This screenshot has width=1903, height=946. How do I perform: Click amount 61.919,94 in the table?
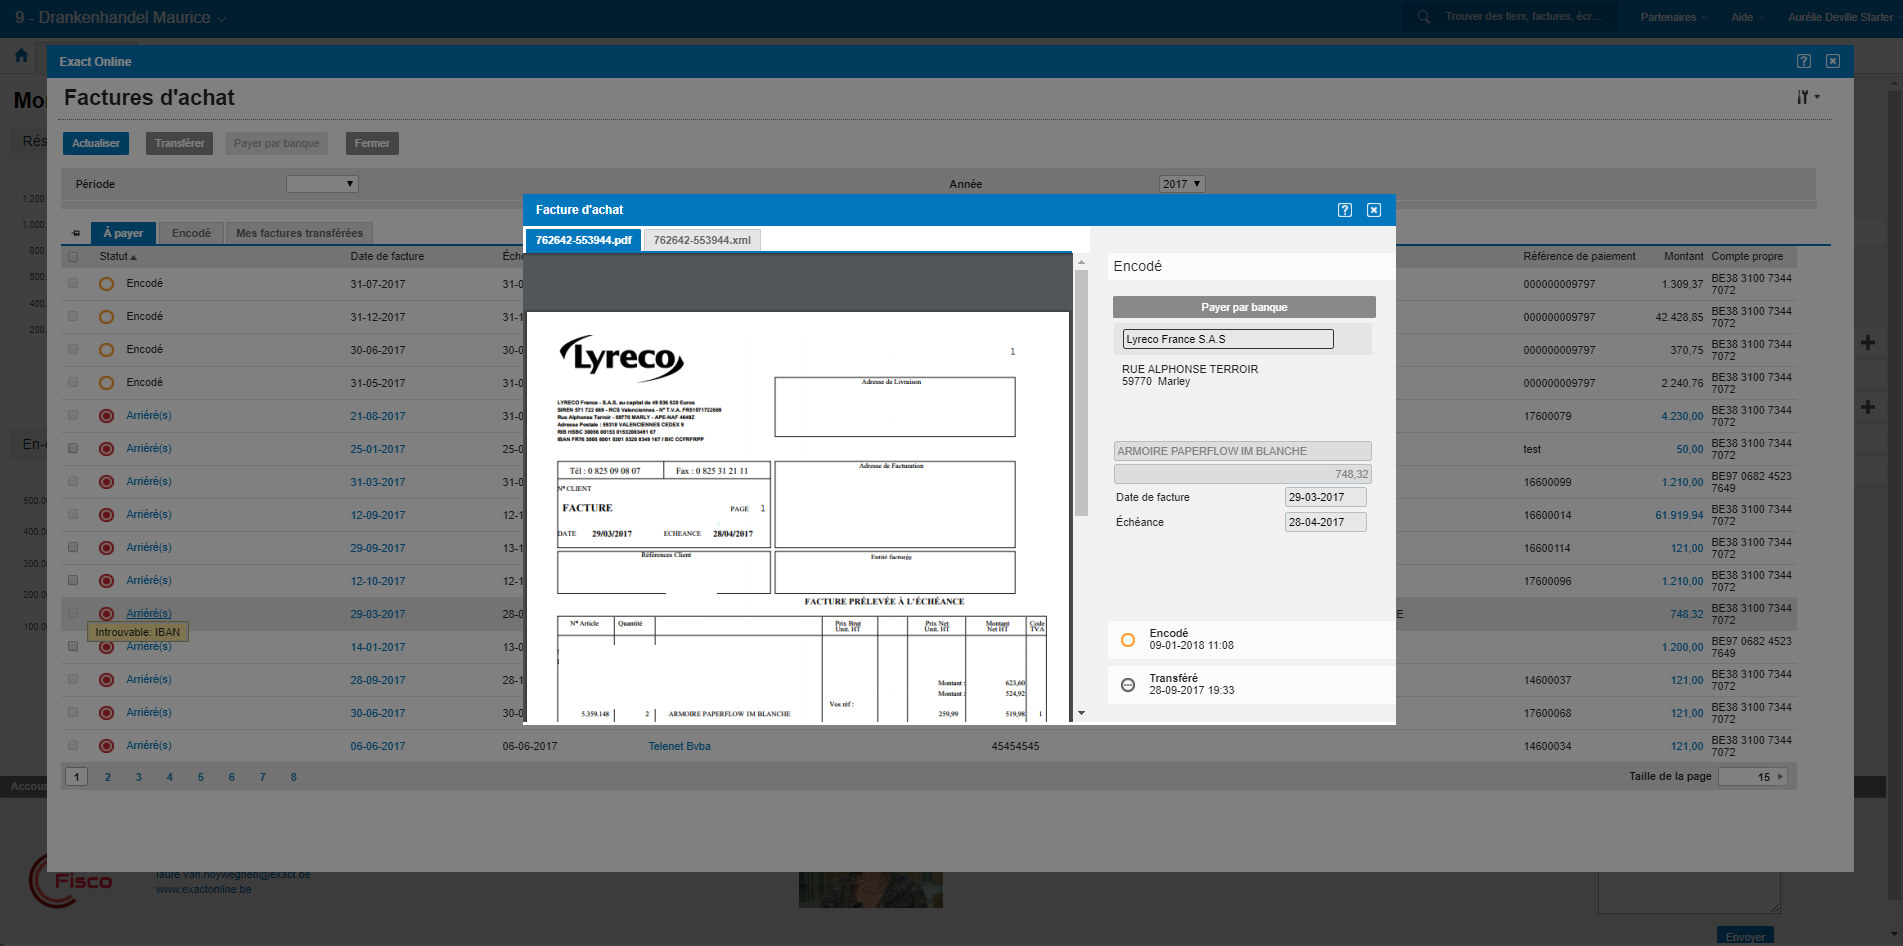pos(1679,516)
